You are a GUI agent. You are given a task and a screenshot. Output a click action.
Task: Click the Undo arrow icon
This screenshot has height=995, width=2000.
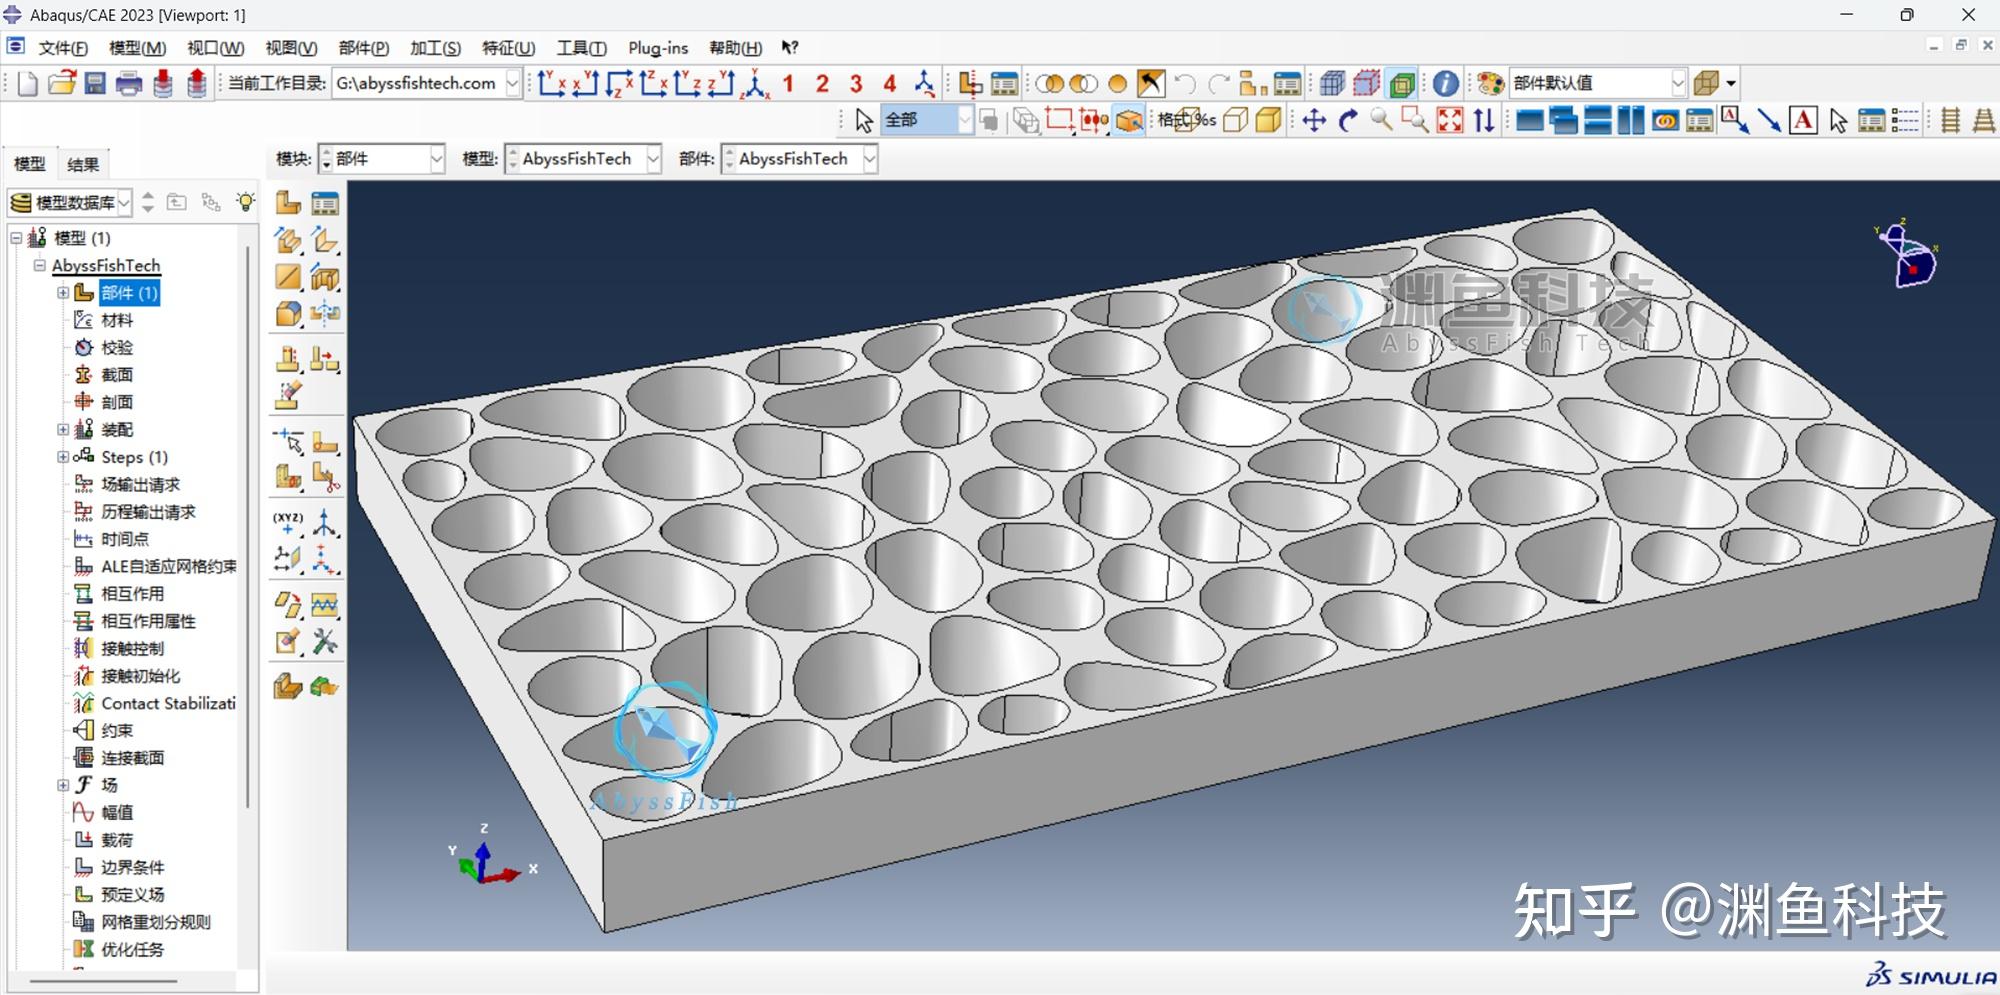tap(1186, 84)
